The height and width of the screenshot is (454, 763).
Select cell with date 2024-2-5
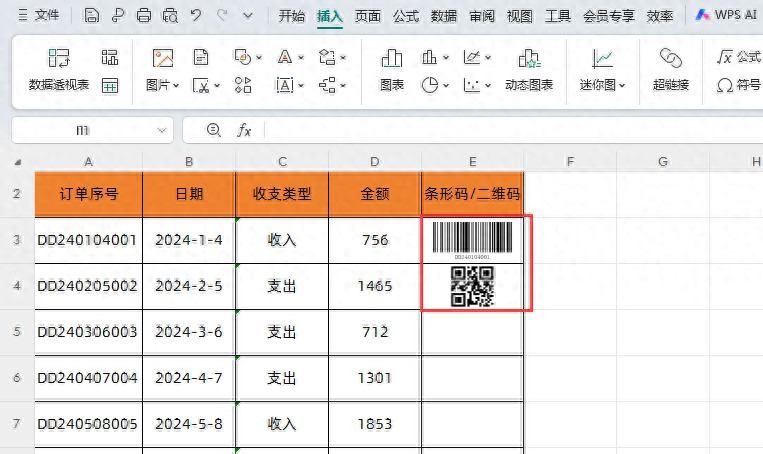[x=189, y=286]
